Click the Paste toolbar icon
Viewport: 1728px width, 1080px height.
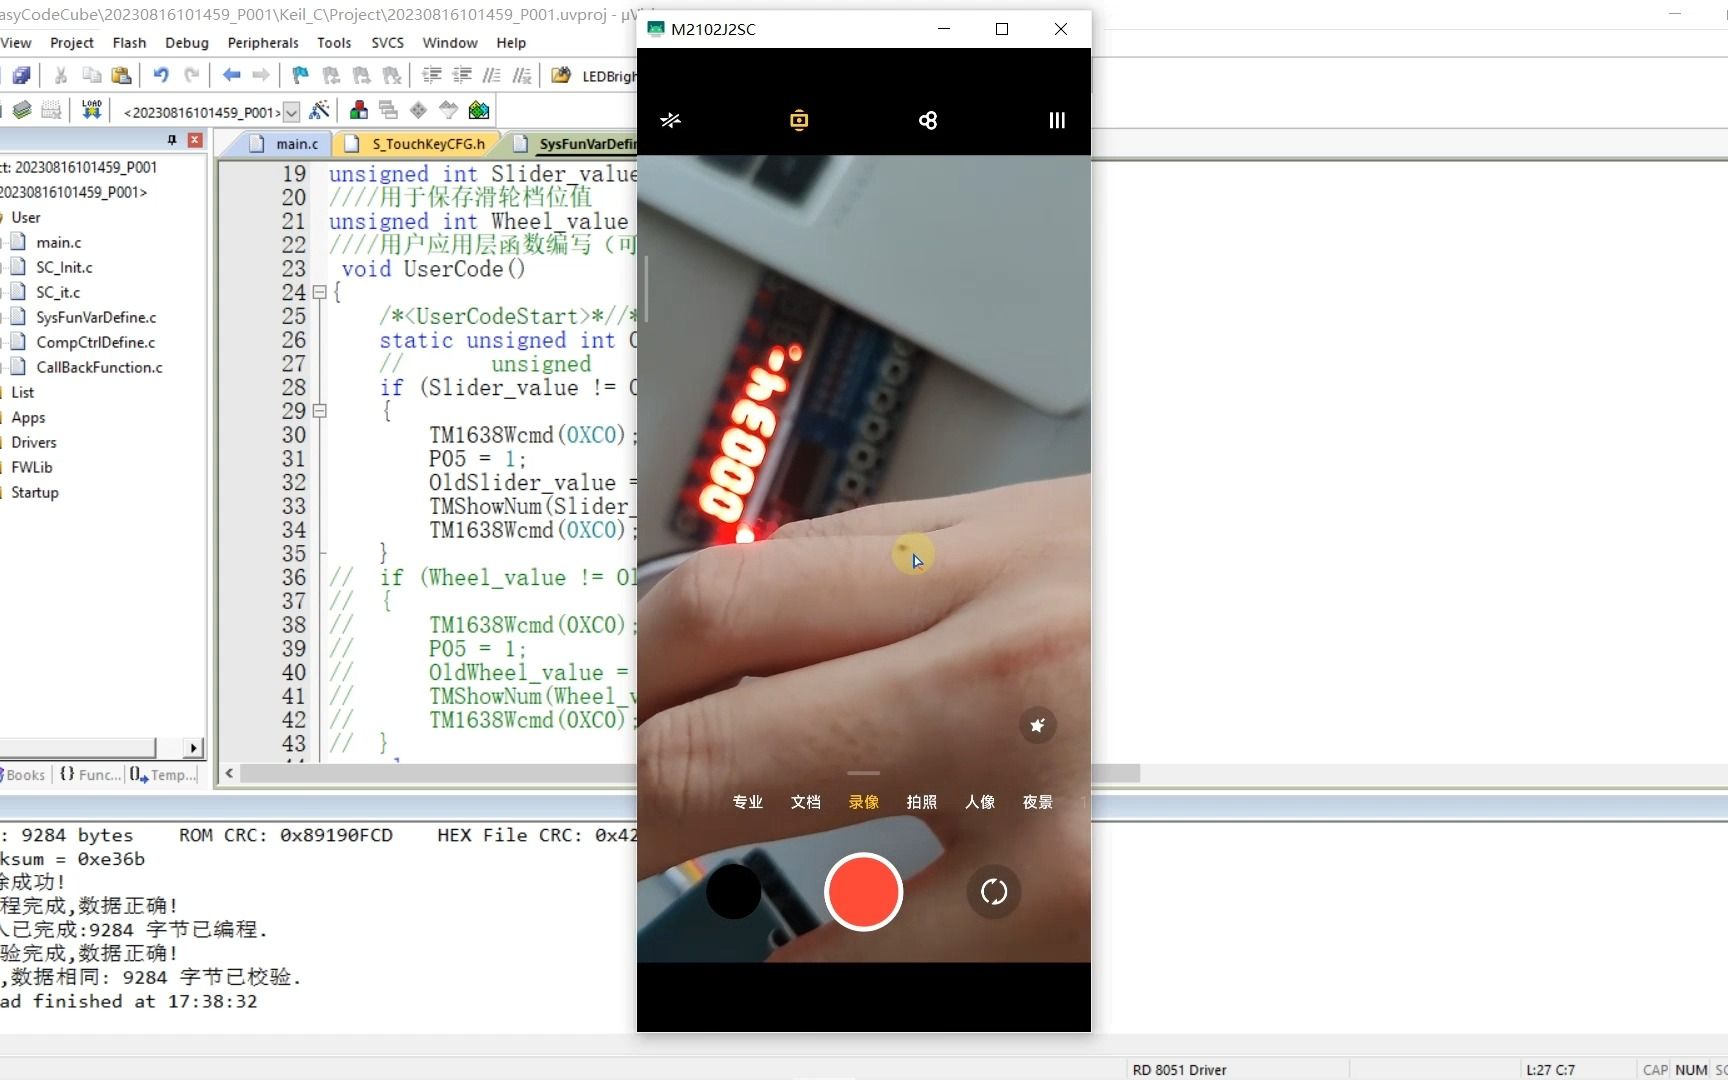[x=122, y=75]
